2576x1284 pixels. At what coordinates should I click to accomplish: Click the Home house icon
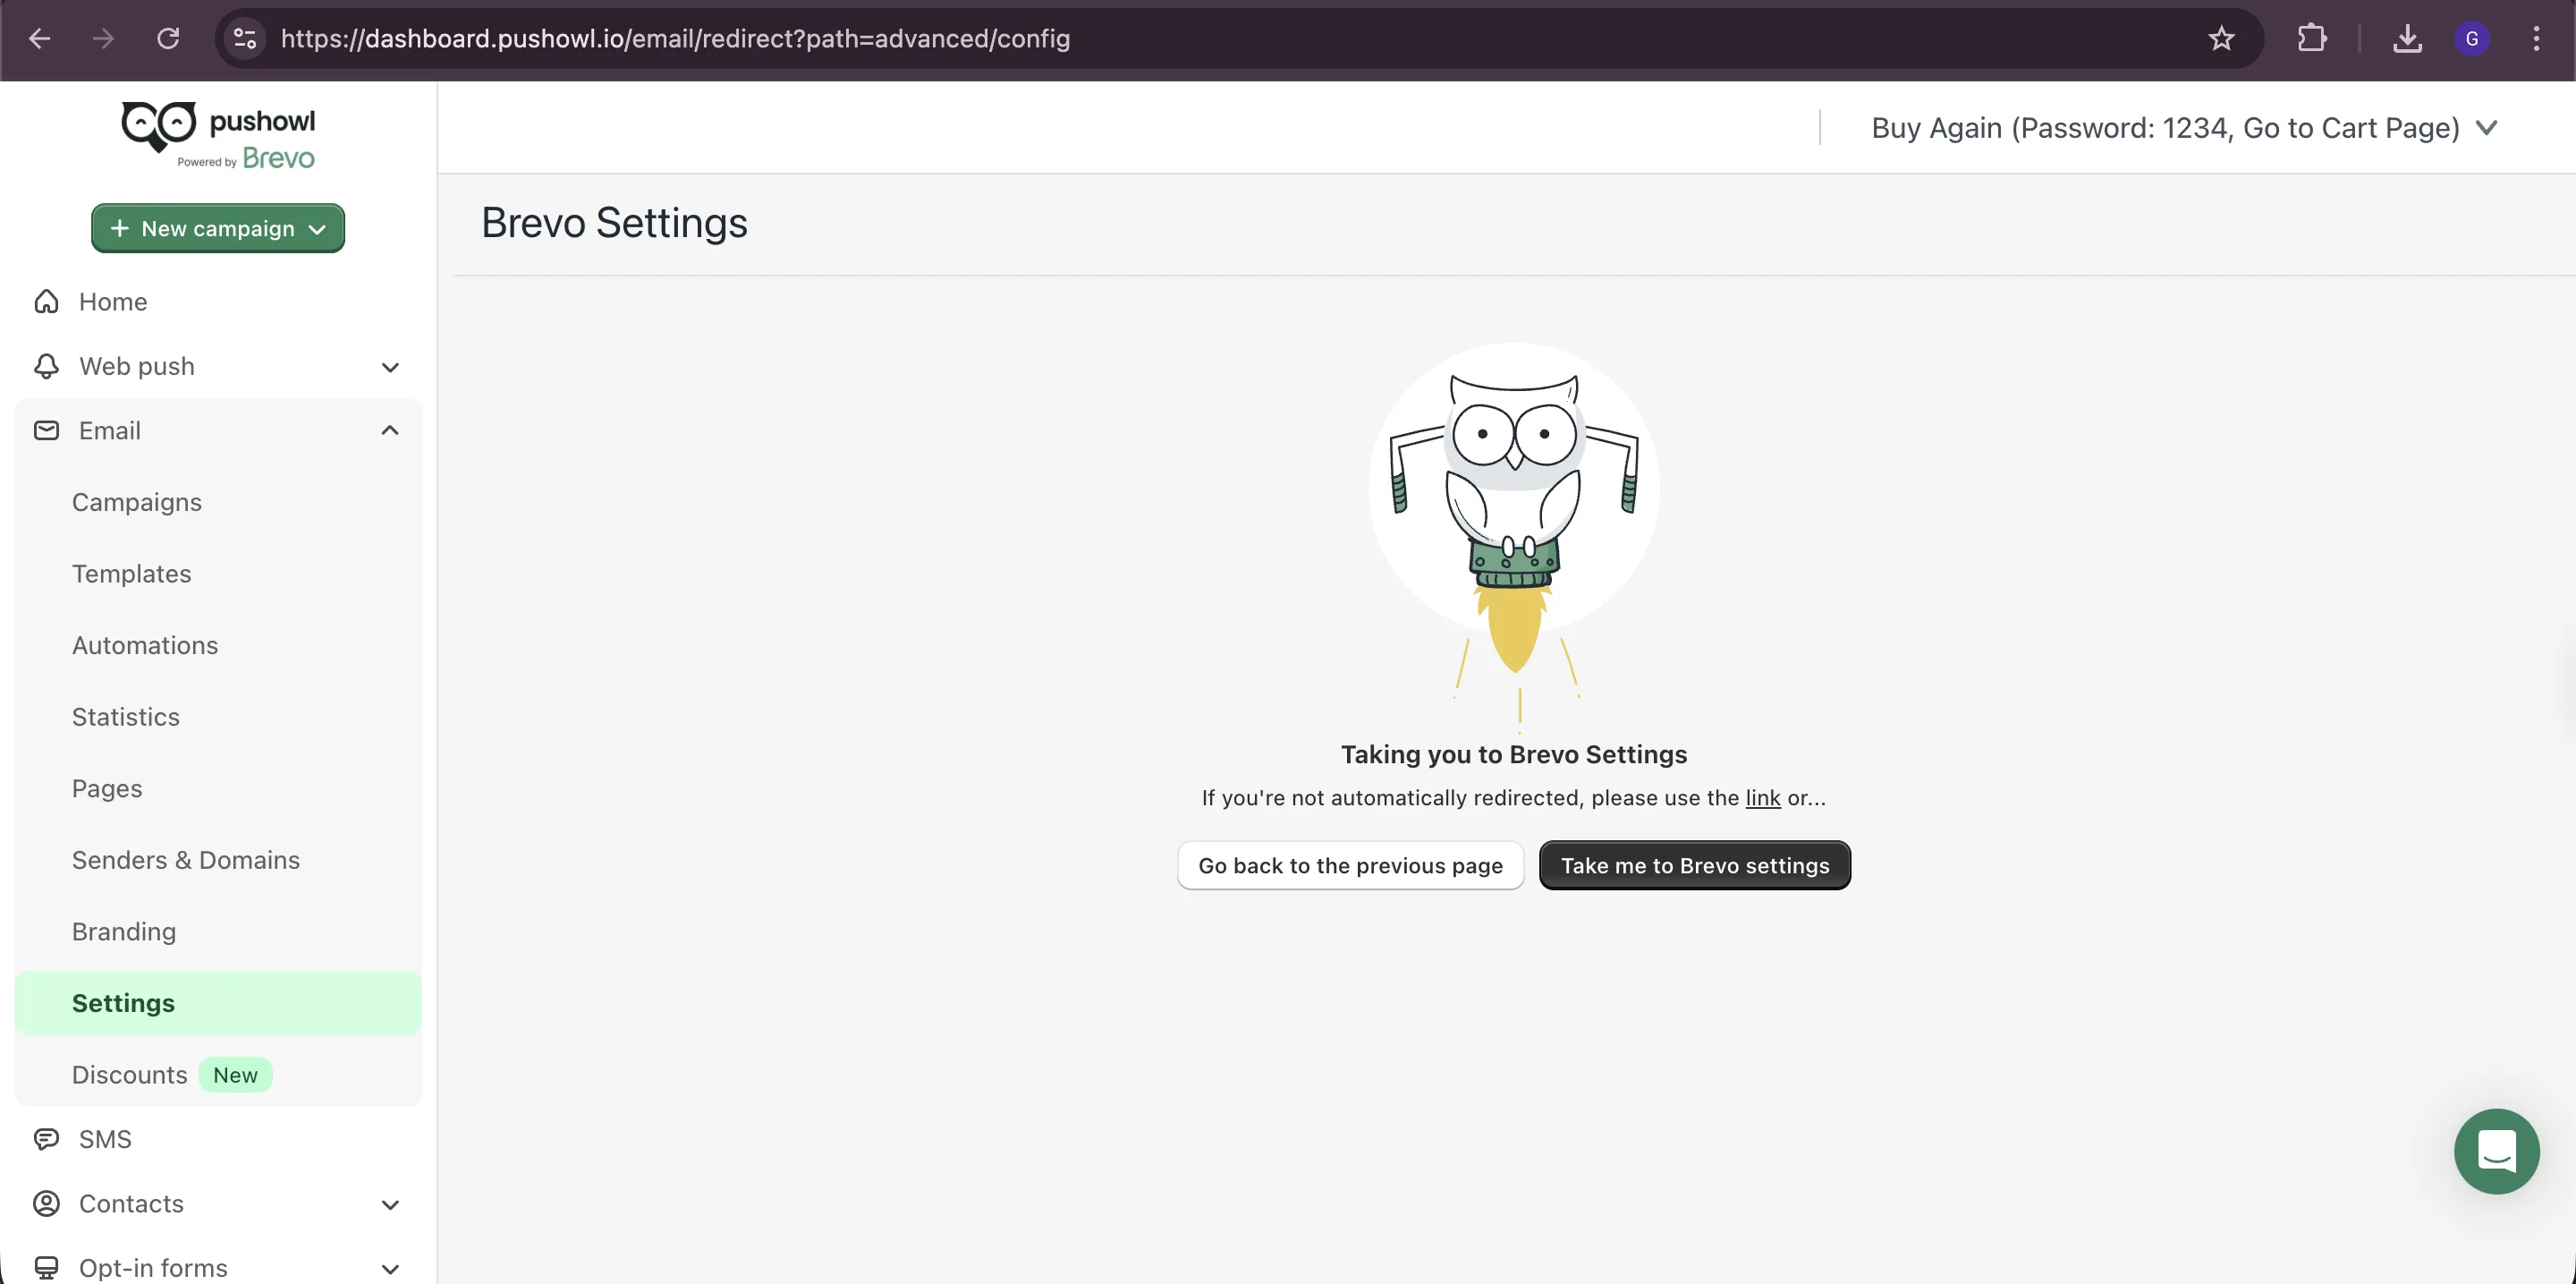pyautogui.click(x=46, y=302)
